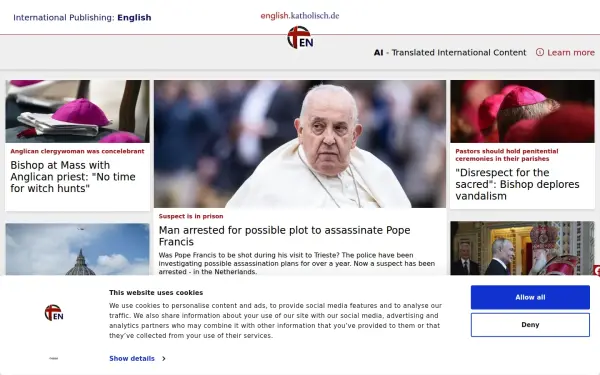Image resolution: width=600 pixels, height=375 pixels.
Task: Expand cookie details chevron arrow
Action: tap(164, 359)
